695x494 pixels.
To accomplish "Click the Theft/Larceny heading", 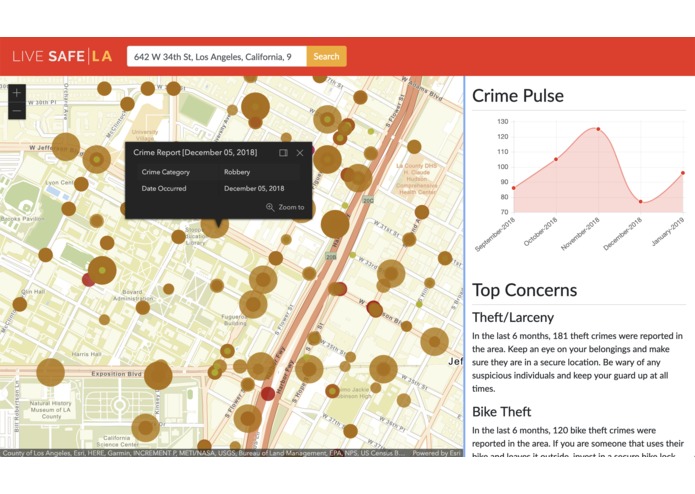I will pos(513,317).
